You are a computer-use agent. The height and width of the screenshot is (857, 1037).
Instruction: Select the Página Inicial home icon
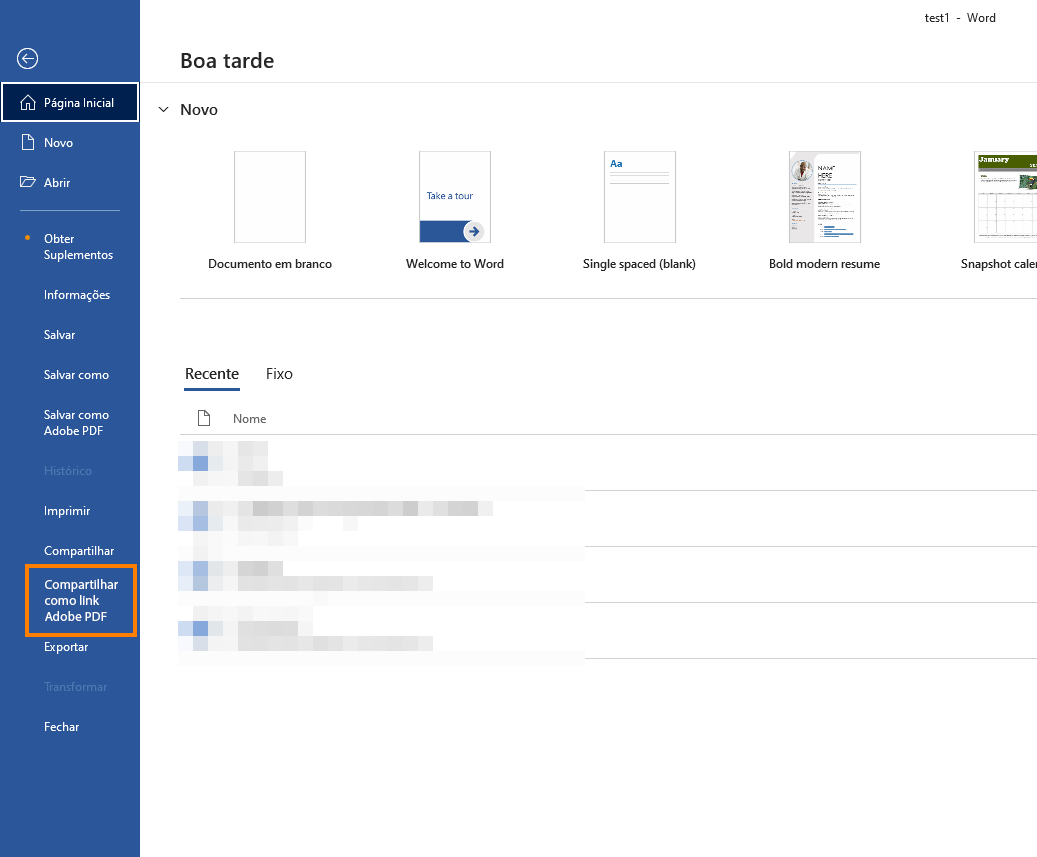click(25, 101)
